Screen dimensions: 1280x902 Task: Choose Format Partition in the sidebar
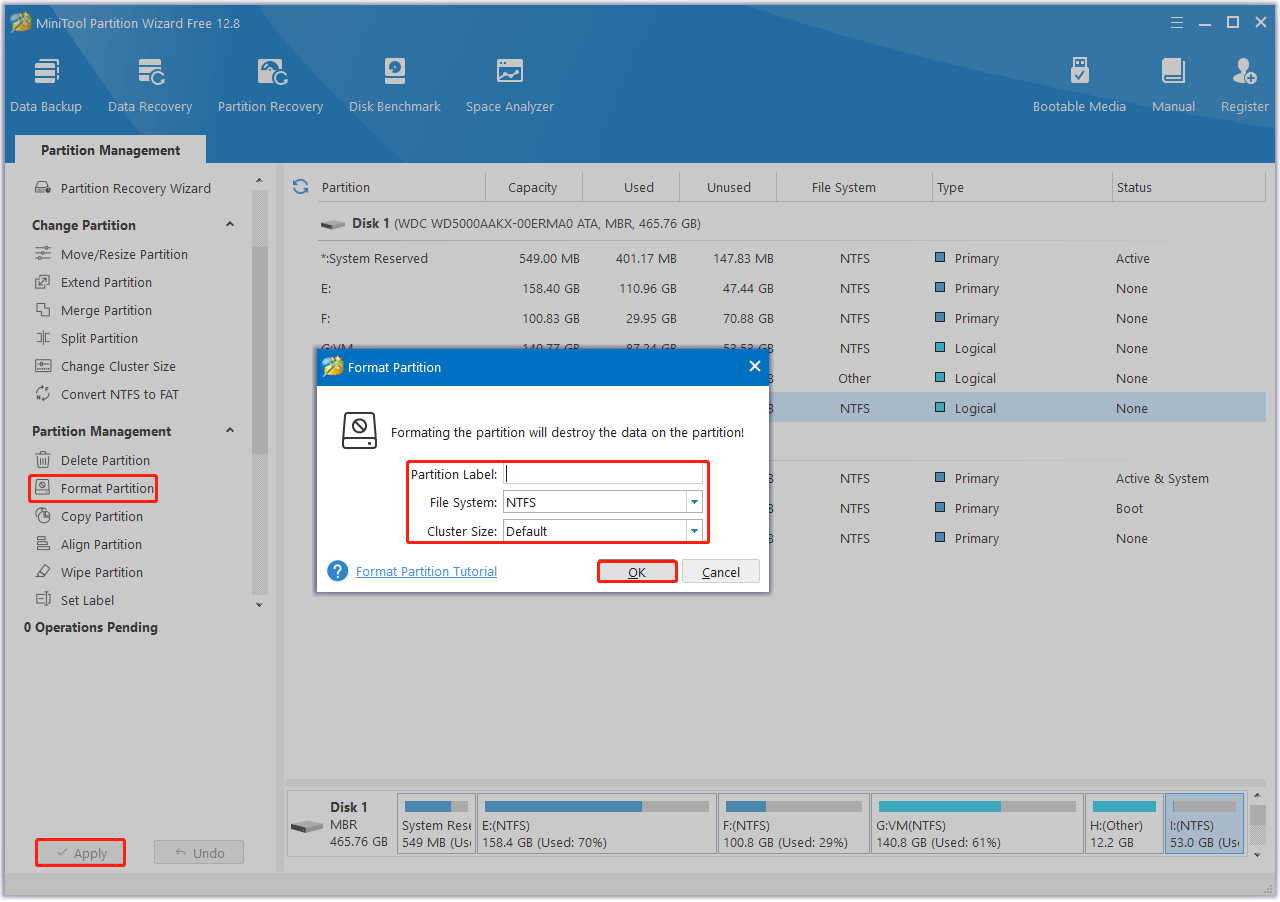pos(107,488)
